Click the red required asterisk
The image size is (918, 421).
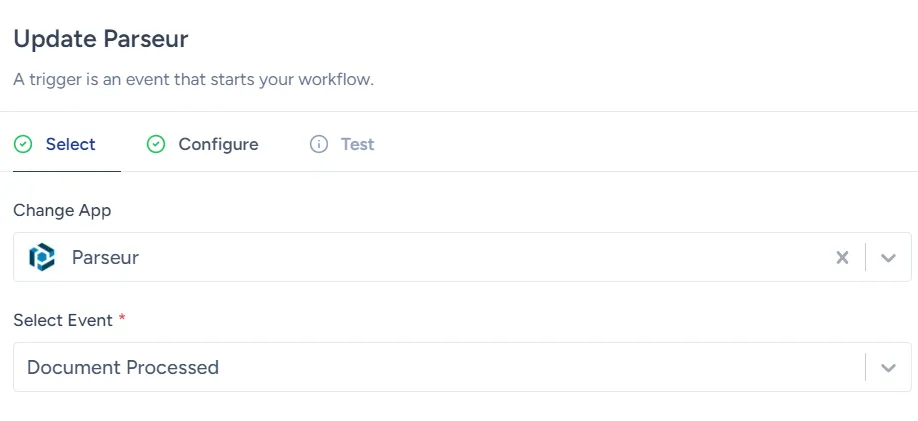pyautogui.click(x=122, y=319)
